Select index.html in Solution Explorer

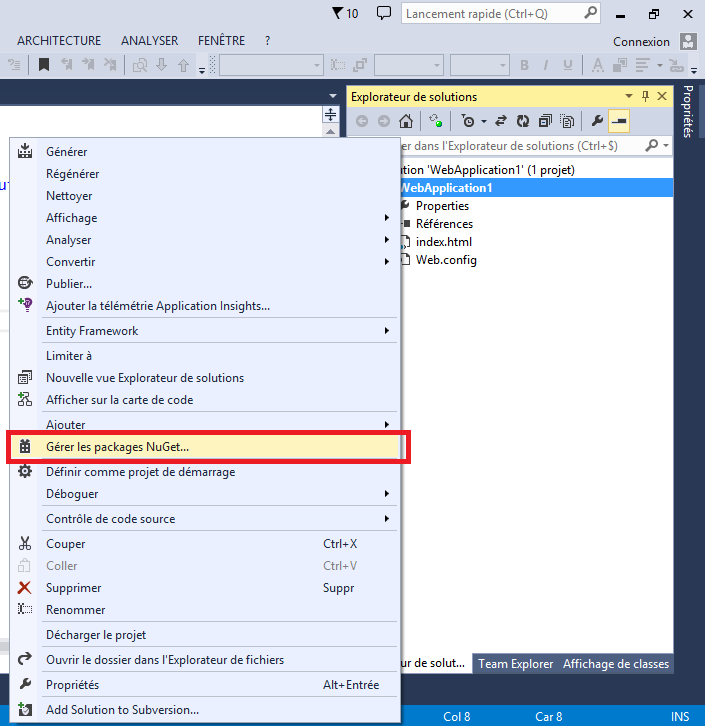tap(443, 242)
